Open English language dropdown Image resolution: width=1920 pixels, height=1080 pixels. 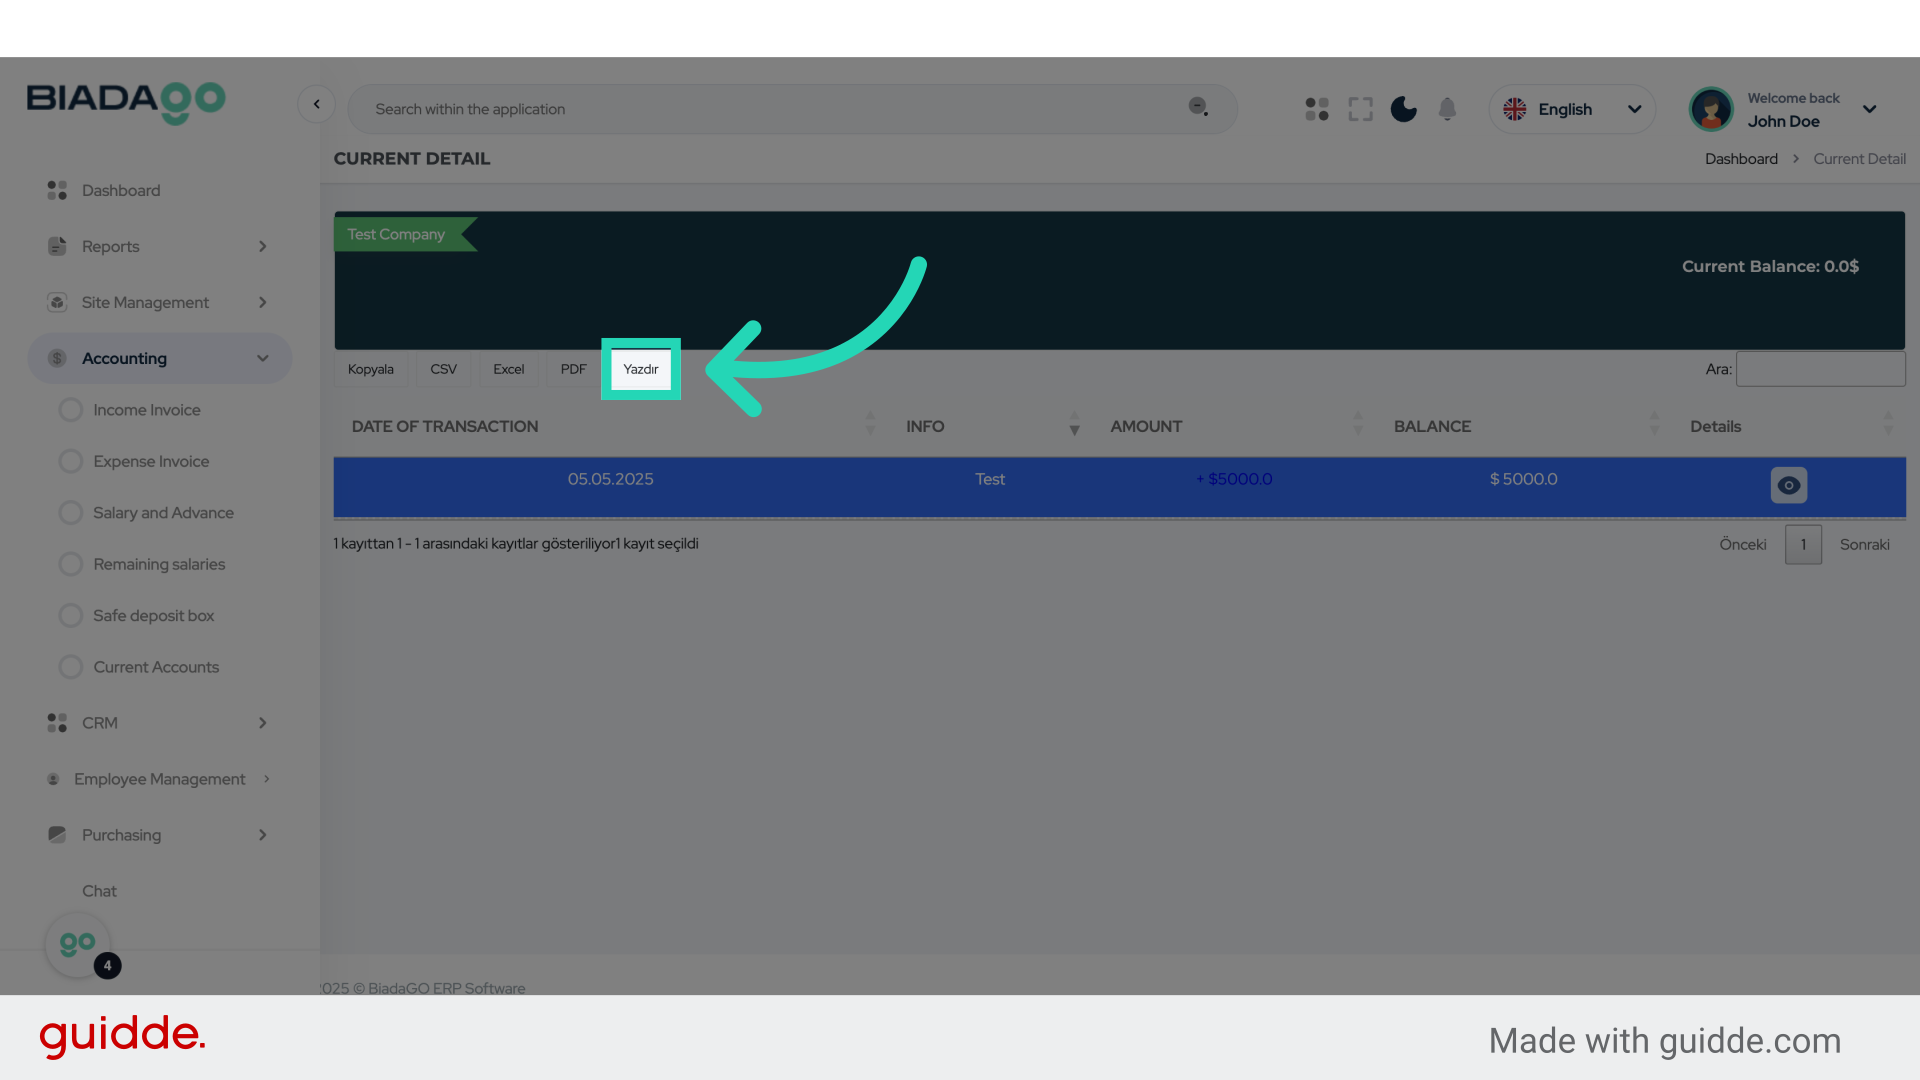coord(1571,109)
